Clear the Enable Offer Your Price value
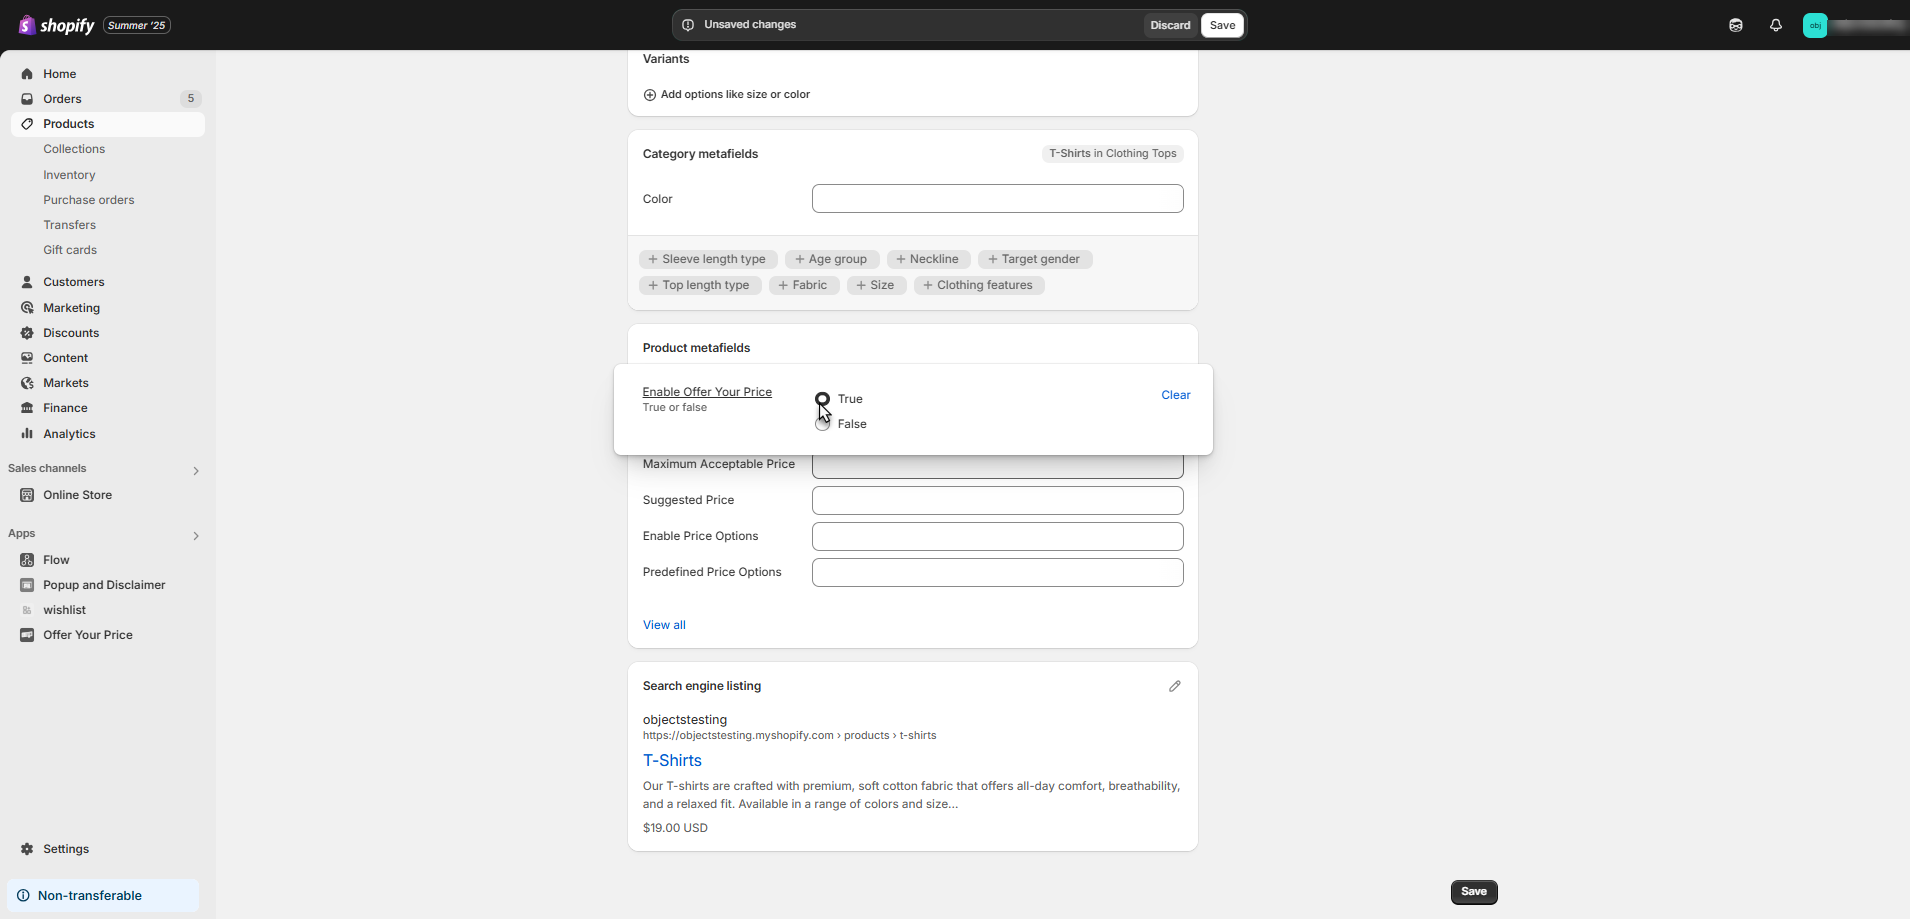The image size is (1910, 919). click(x=1176, y=395)
